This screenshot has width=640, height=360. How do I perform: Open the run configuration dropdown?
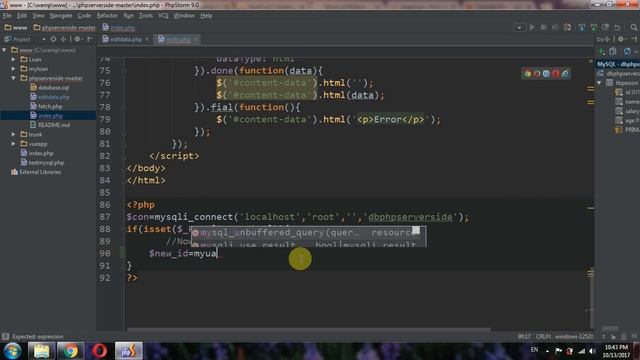click(519, 28)
